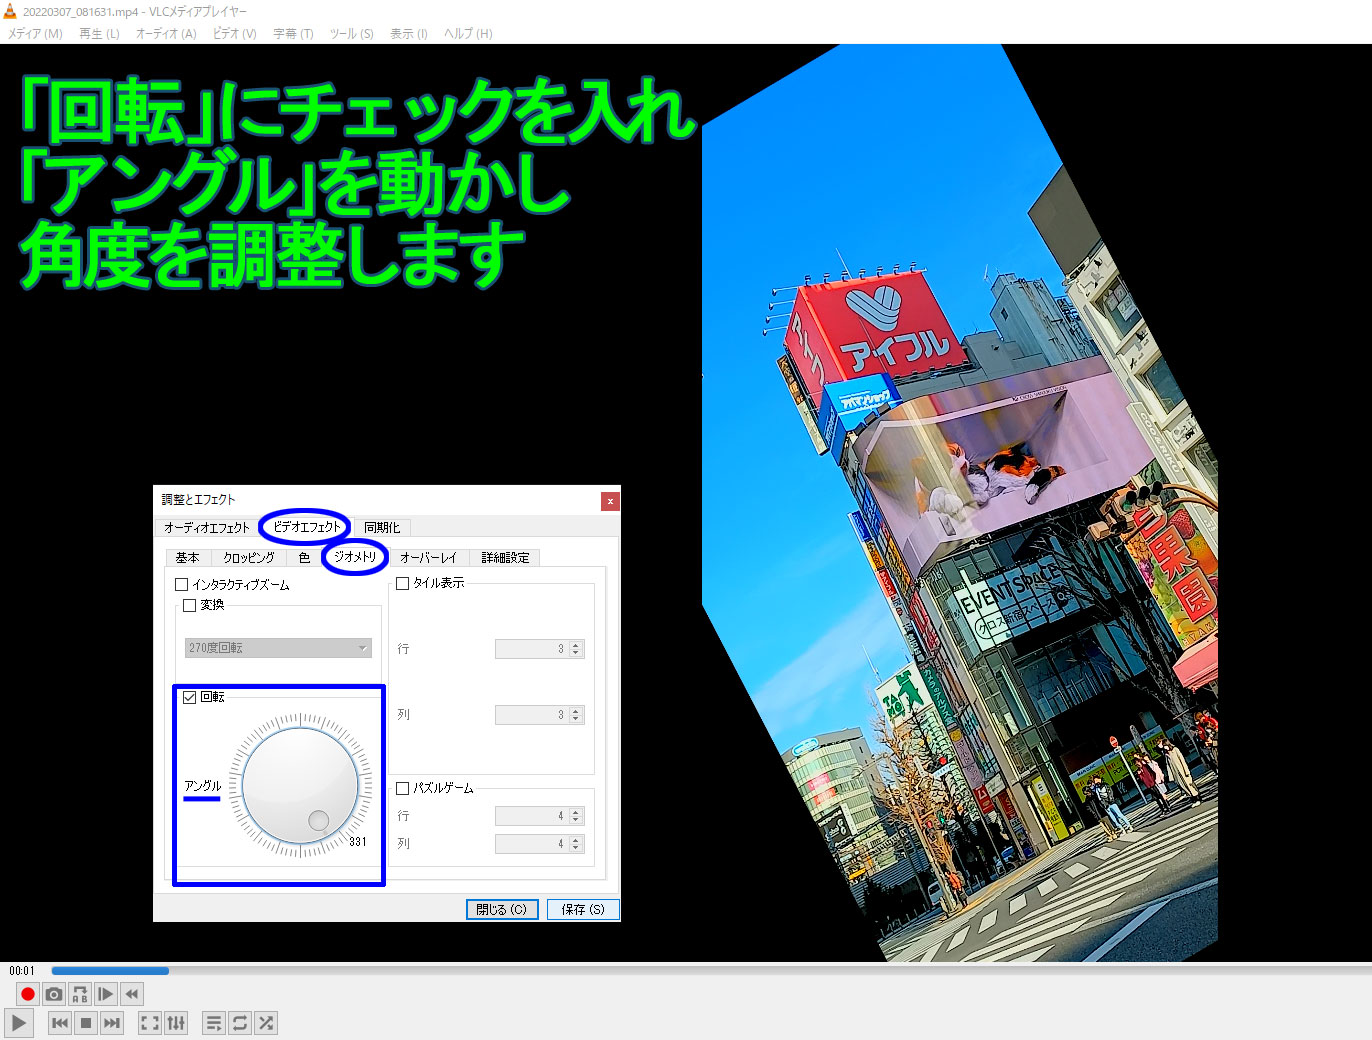Image resolution: width=1372 pixels, height=1040 pixels.
Task: Switch to the 同期化 tab
Action: [382, 528]
